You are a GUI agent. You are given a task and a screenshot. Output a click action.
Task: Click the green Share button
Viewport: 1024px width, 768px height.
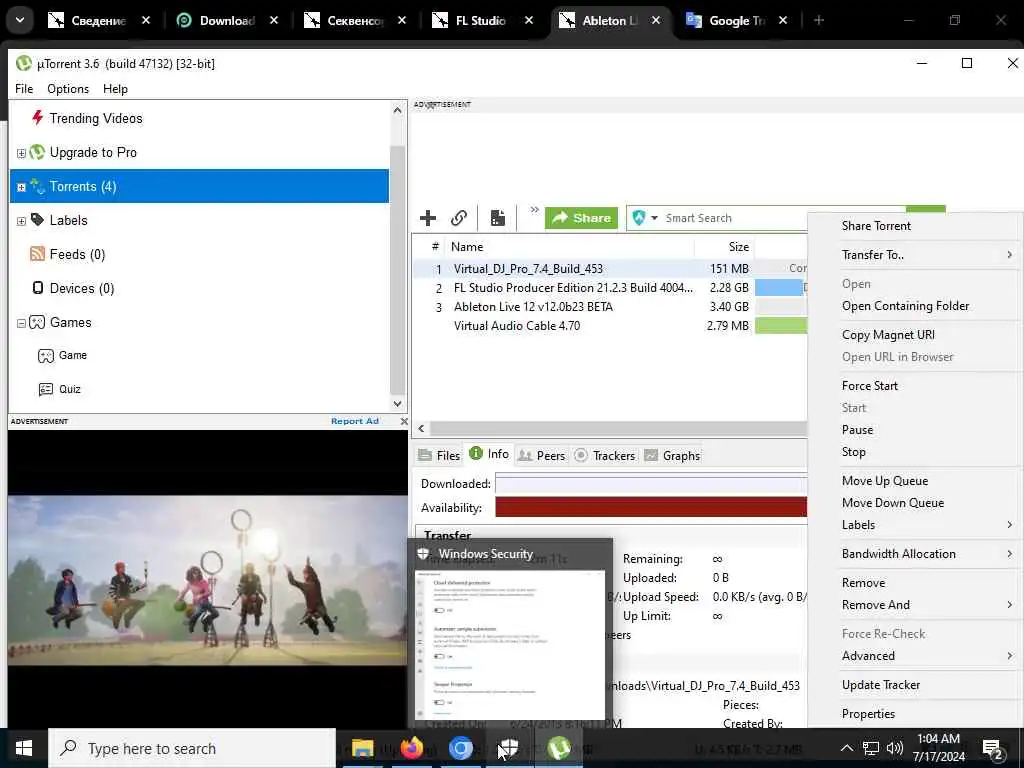581,217
